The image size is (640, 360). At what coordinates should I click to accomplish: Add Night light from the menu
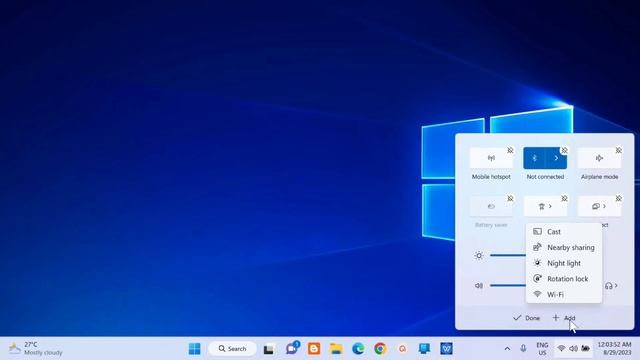pos(564,263)
